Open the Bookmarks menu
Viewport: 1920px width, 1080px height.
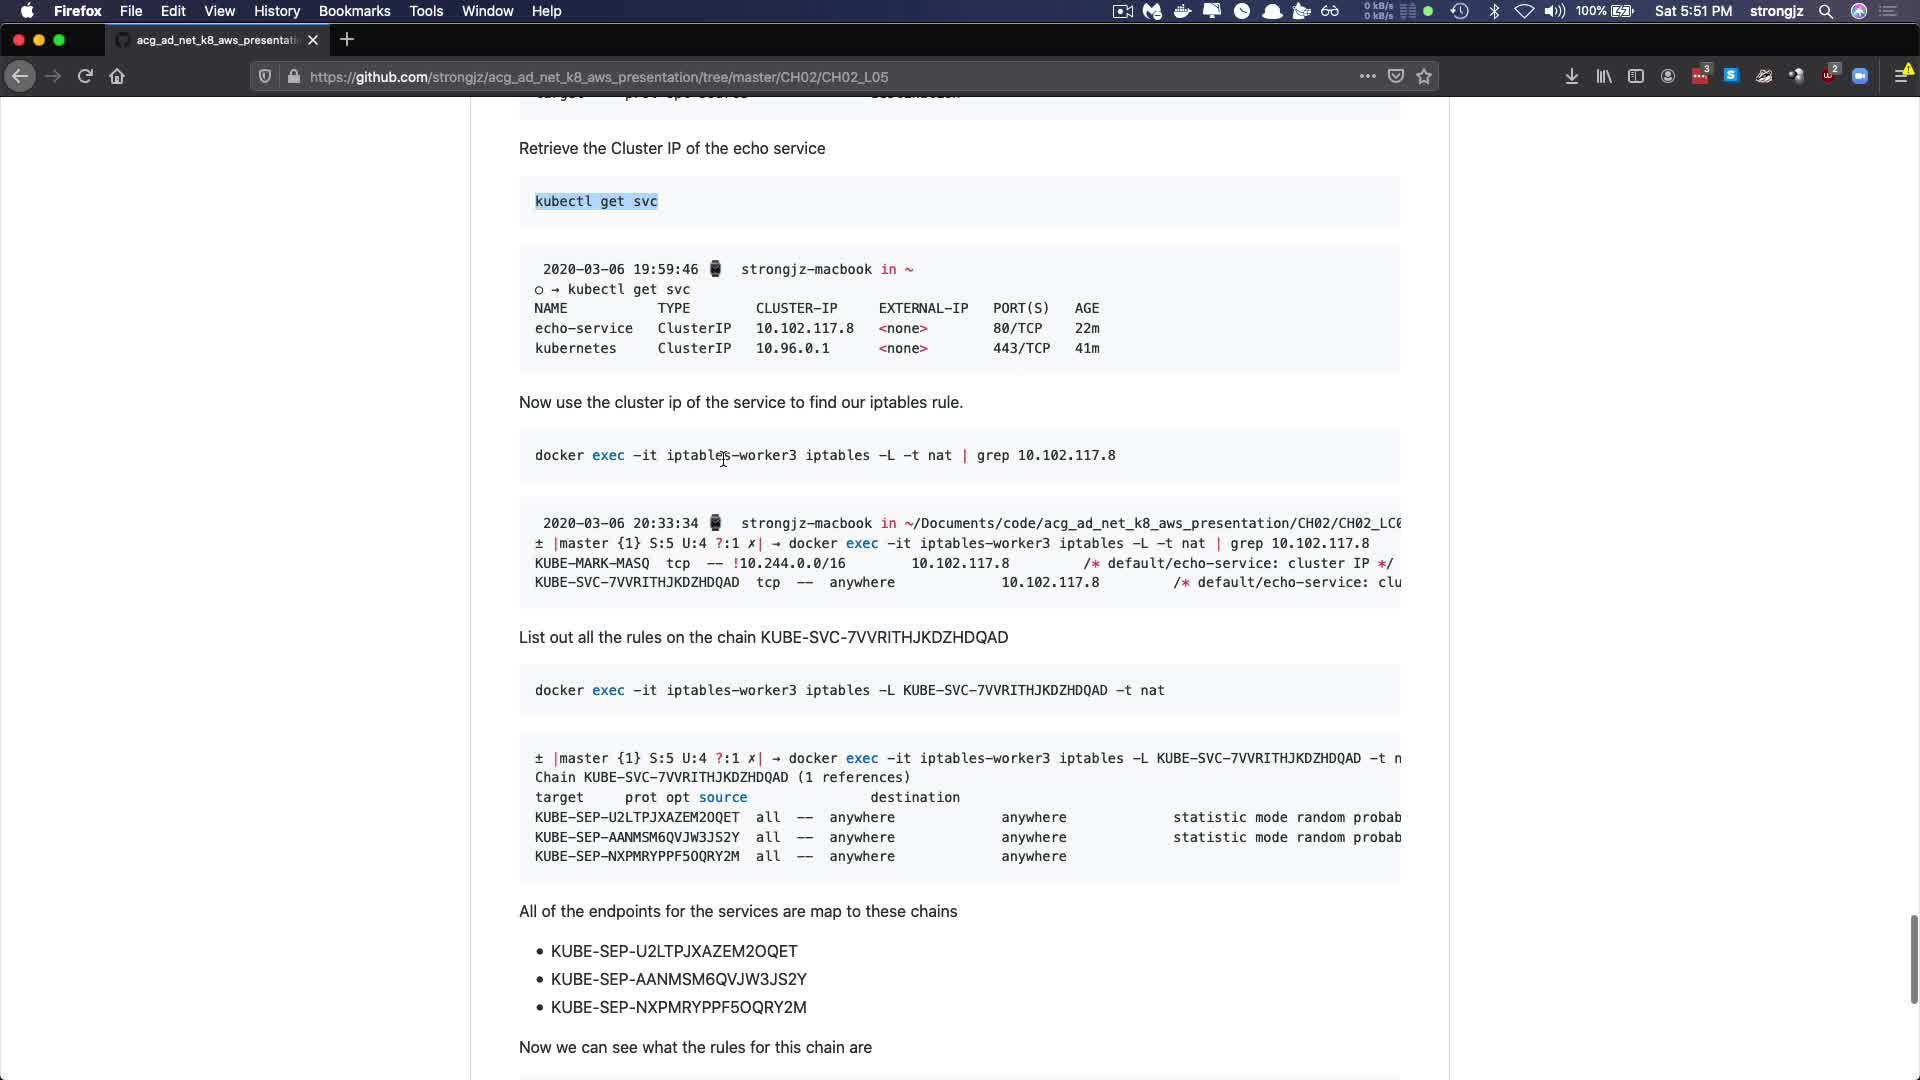[x=354, y=11]
